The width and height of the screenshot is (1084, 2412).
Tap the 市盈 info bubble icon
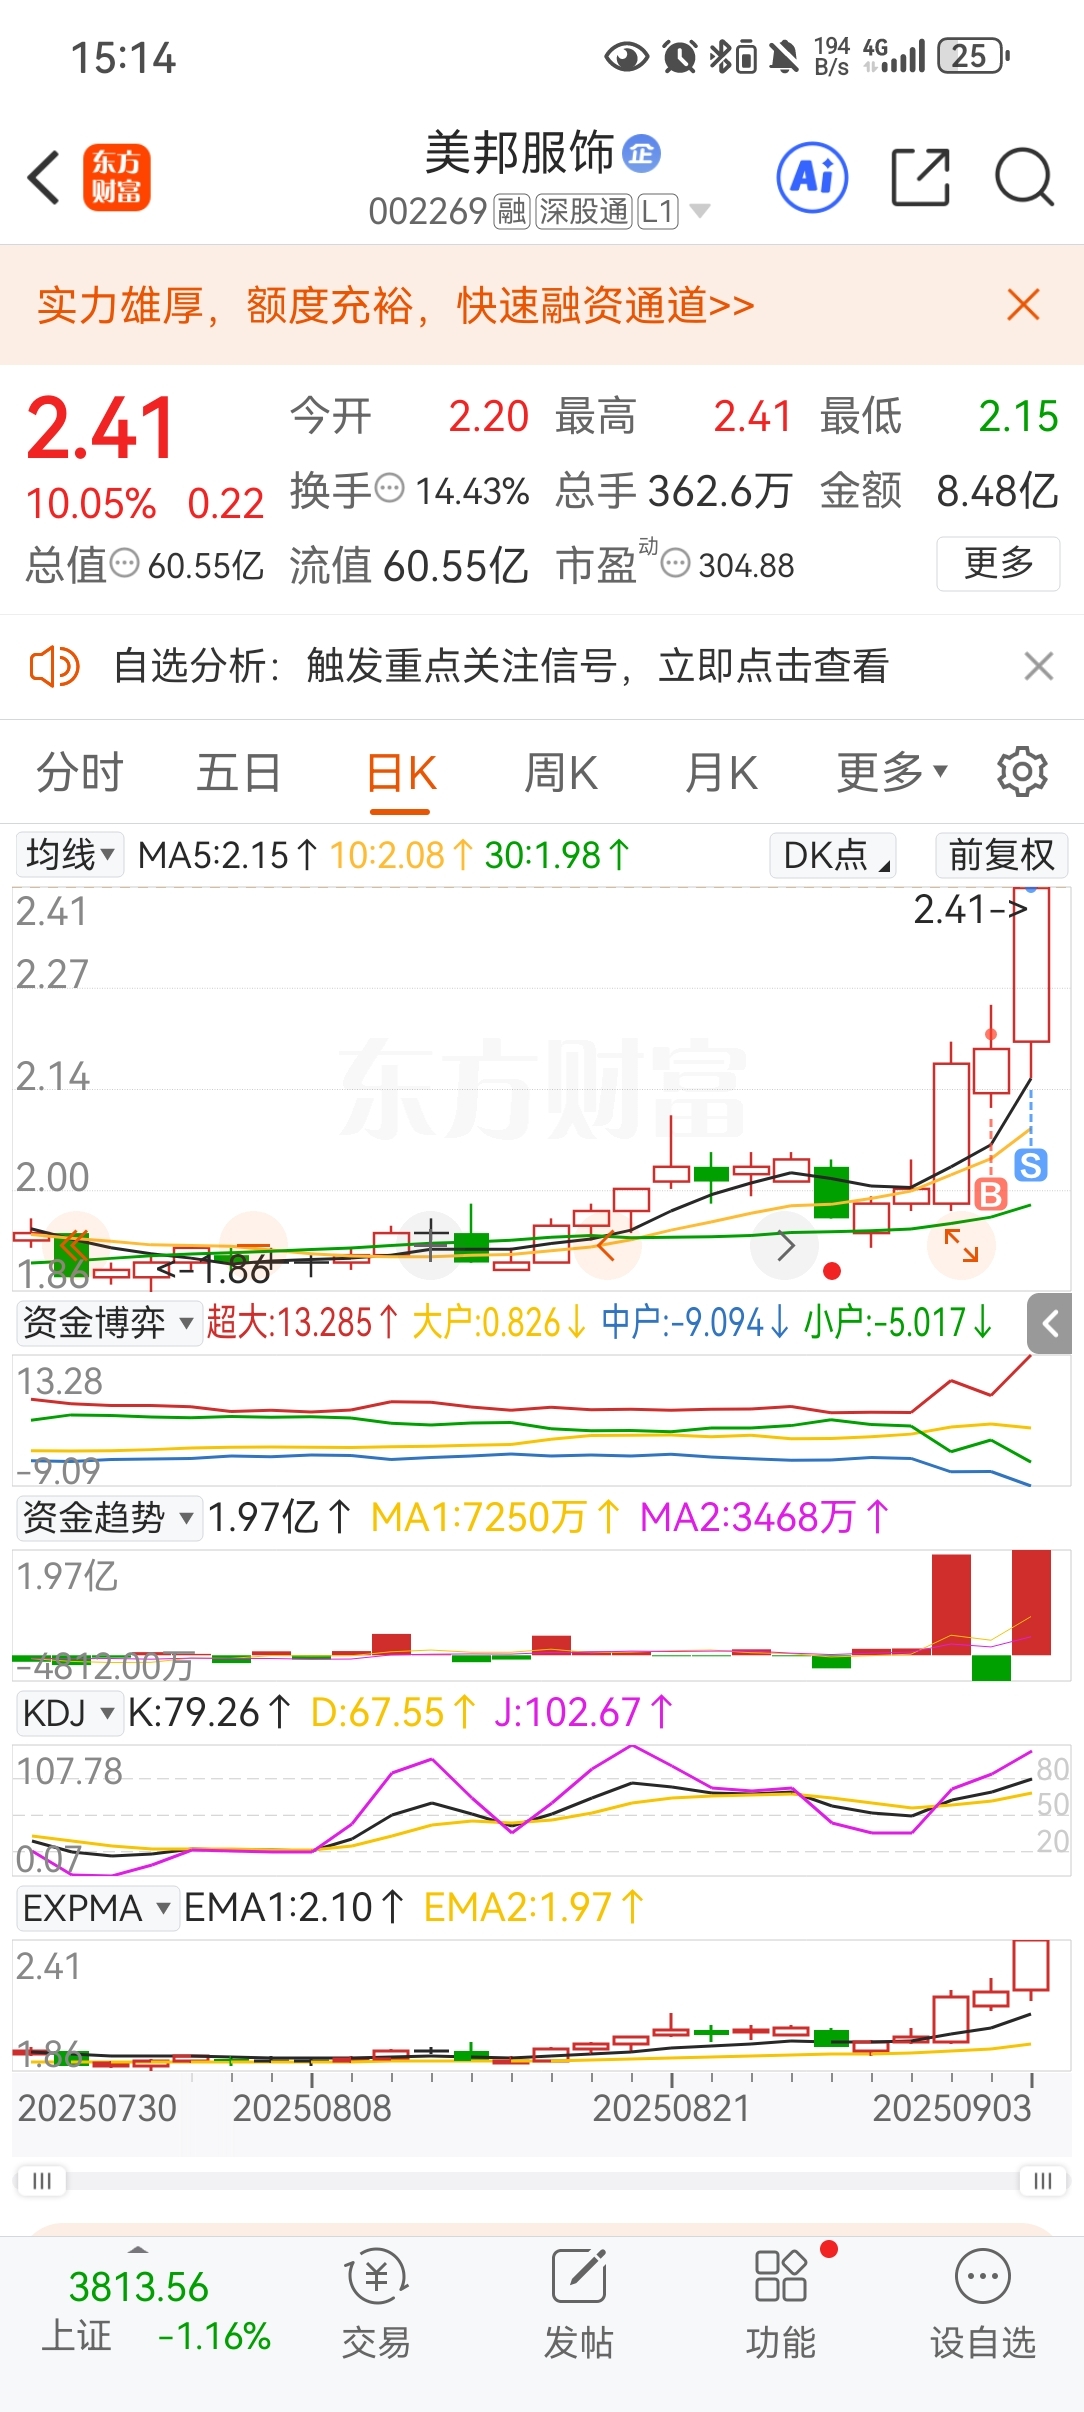(676, 564)
